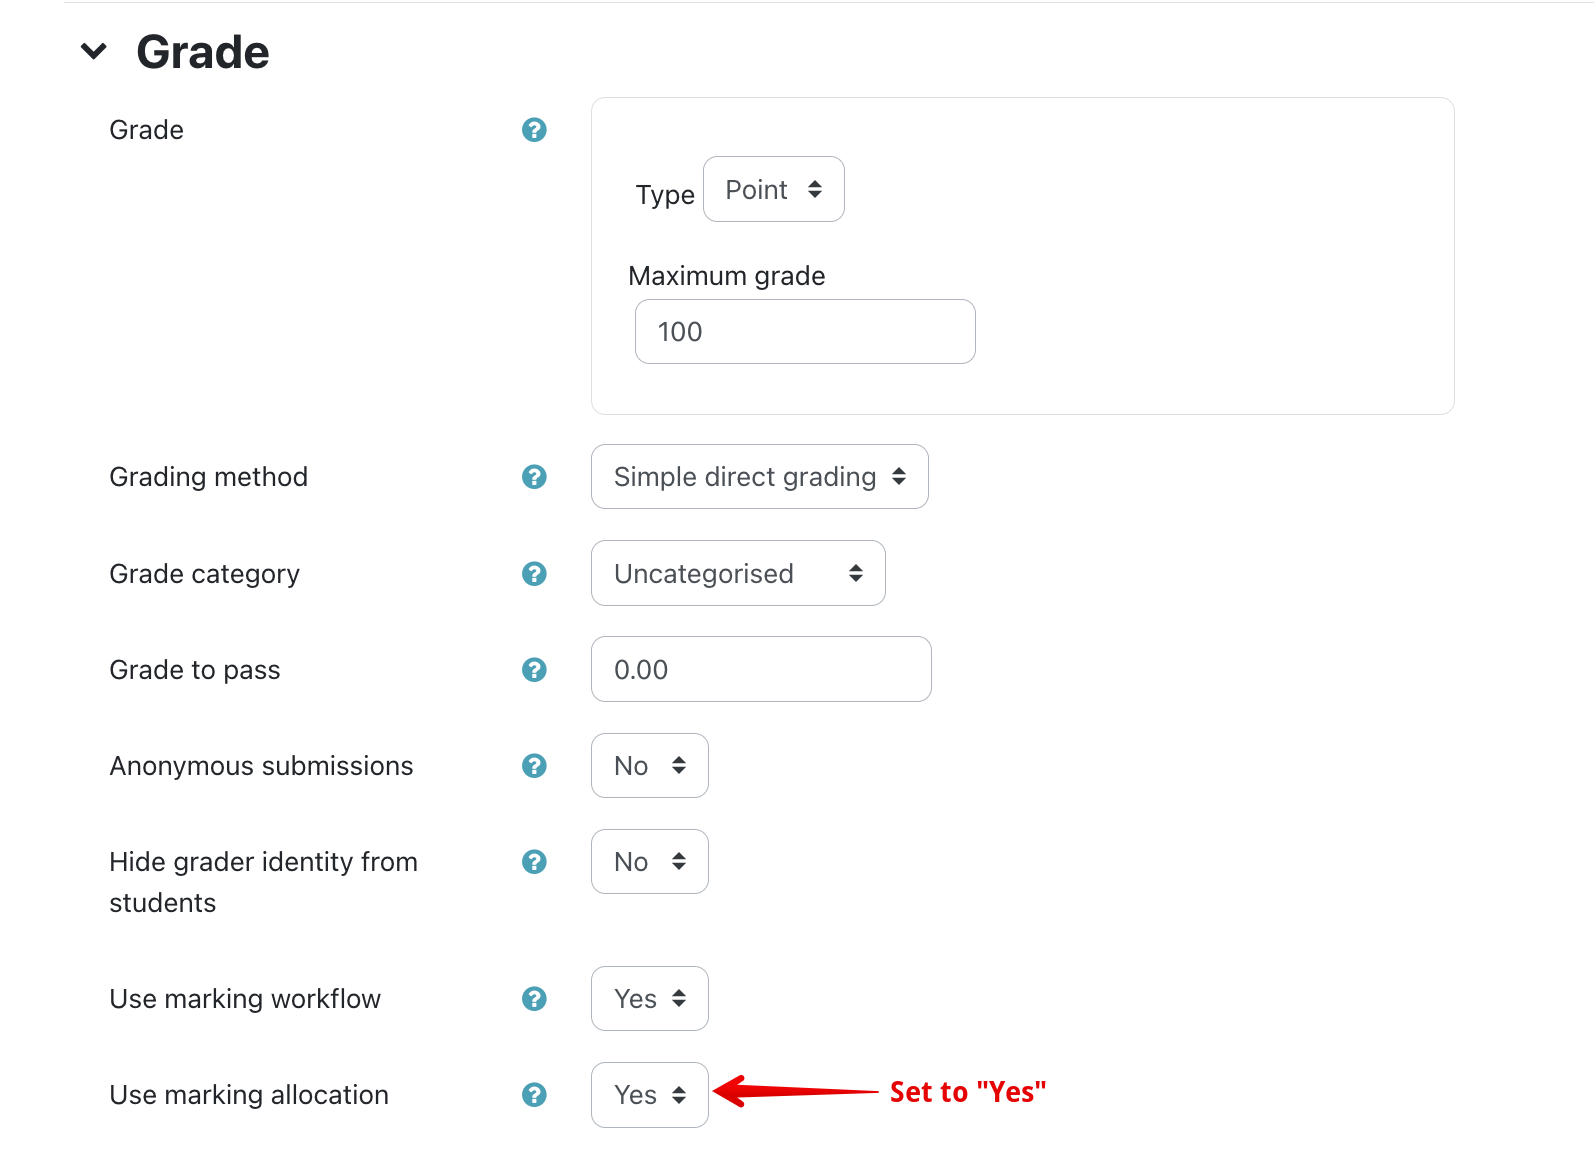Click Grade category help icon
The width and height of the screenshot is (1594, 1156).
[x=534, y=574]
